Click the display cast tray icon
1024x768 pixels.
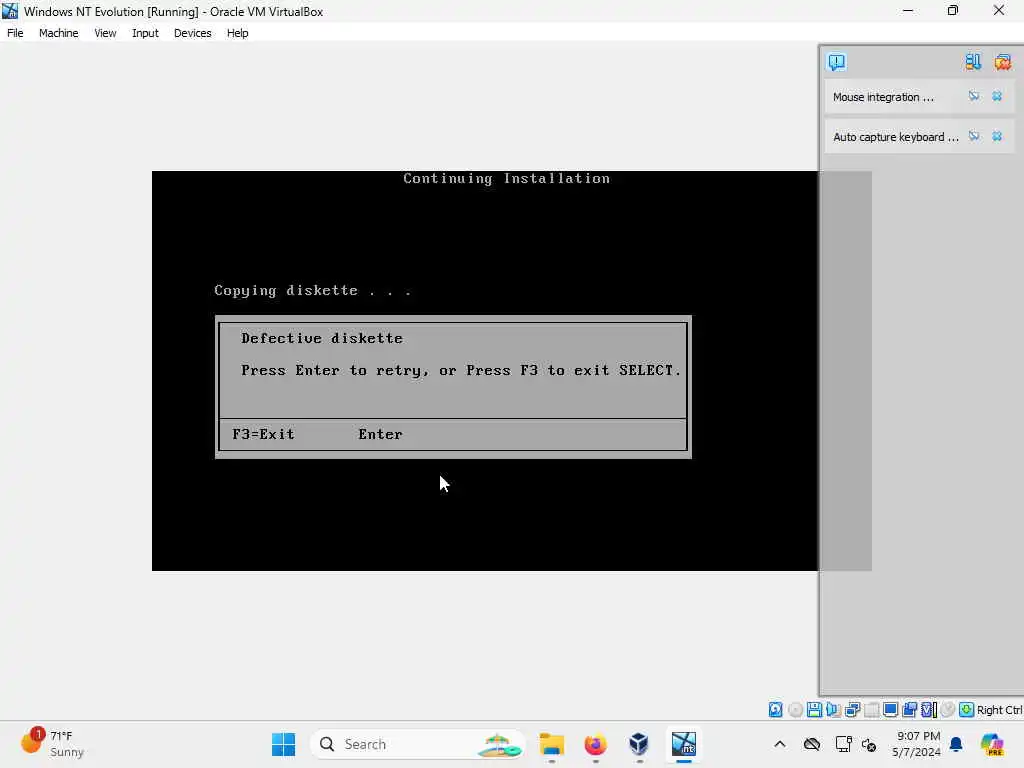[x=843, y=744]
